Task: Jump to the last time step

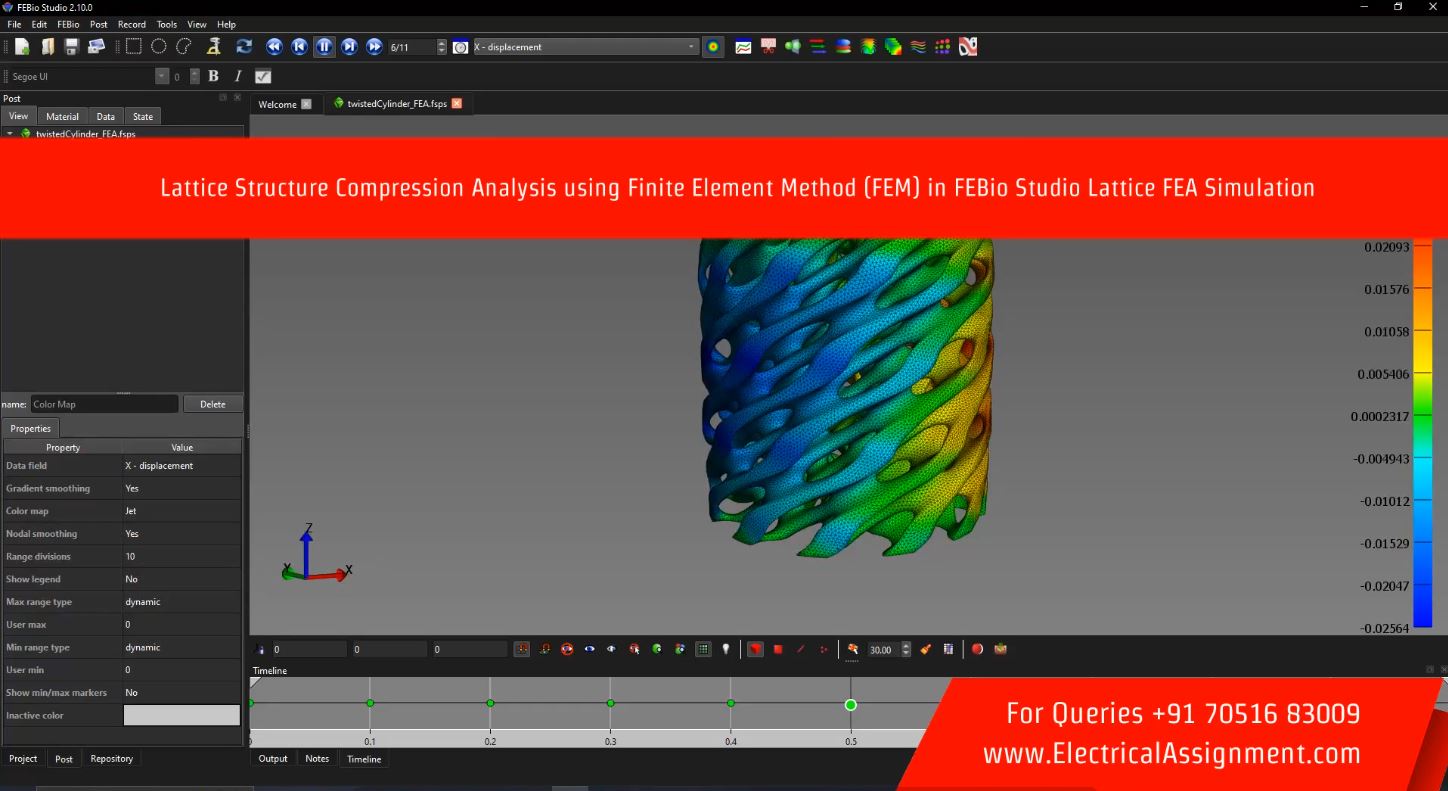Action: pyautogui.click(x=374, y=47)
